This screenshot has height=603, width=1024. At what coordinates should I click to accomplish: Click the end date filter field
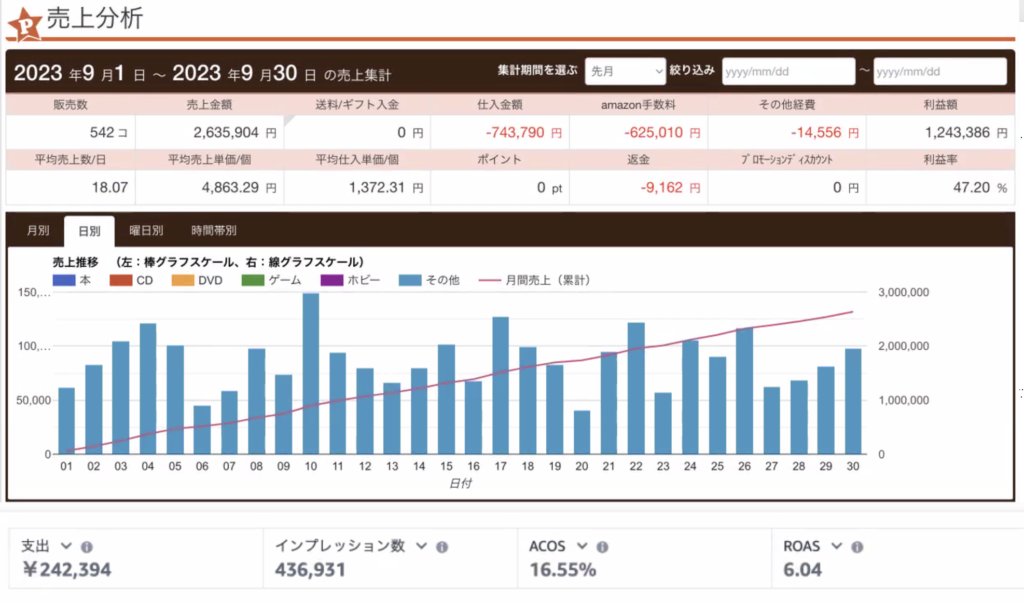[939, 71]
